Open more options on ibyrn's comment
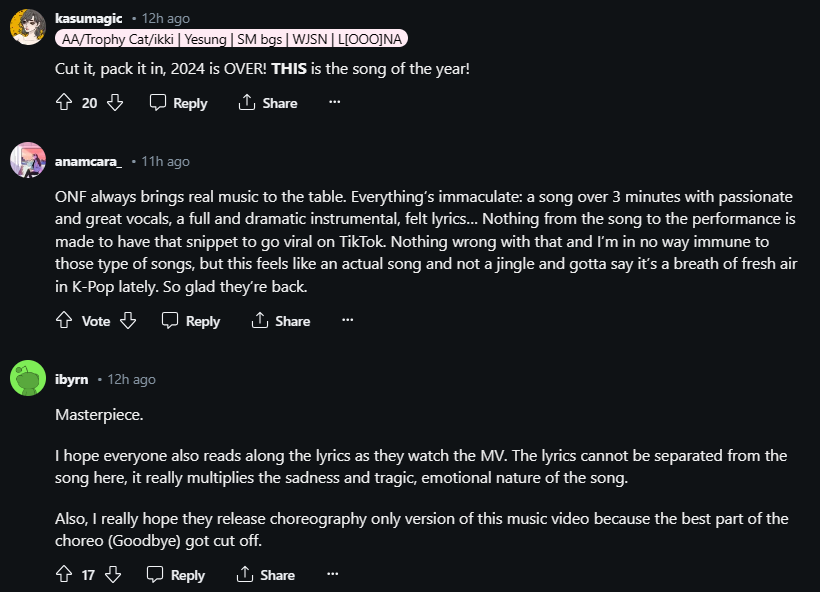 point(332,574)
